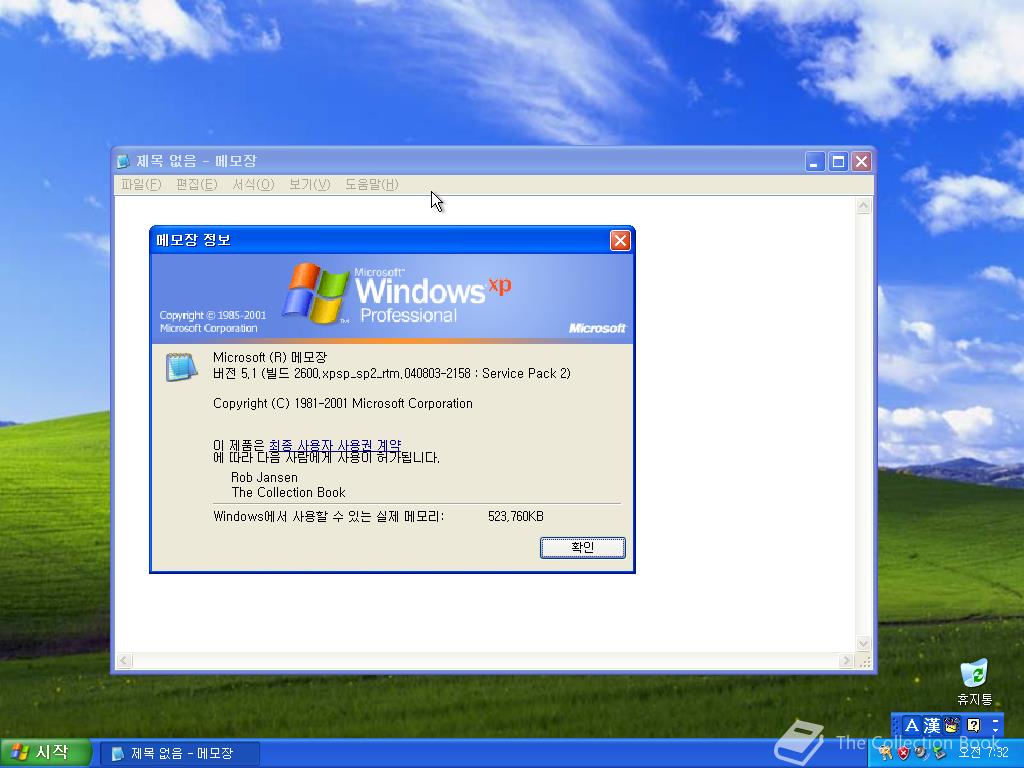Close the Notepad window

(x=861, y=161)
